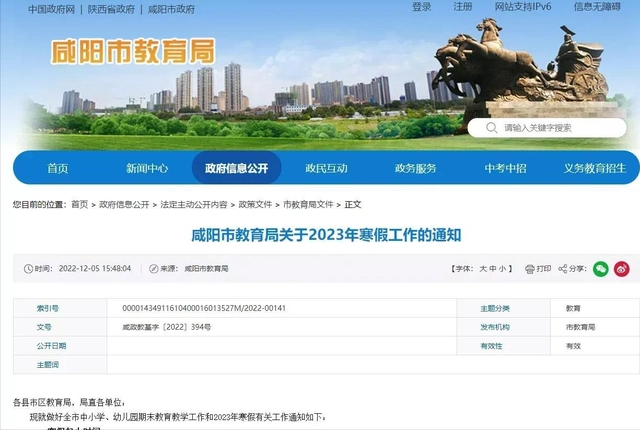Click the share icon next to 分享
Viewport: 640px width, 430px height.
point(562,269)
